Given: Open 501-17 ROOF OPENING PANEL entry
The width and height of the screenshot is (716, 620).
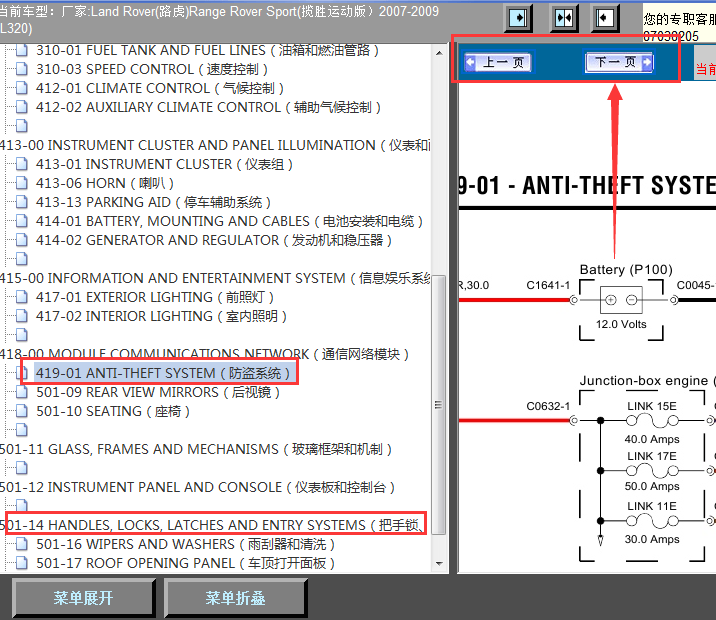Looking at the screenshot, I should pyautogui.click(x=185, y=563).
